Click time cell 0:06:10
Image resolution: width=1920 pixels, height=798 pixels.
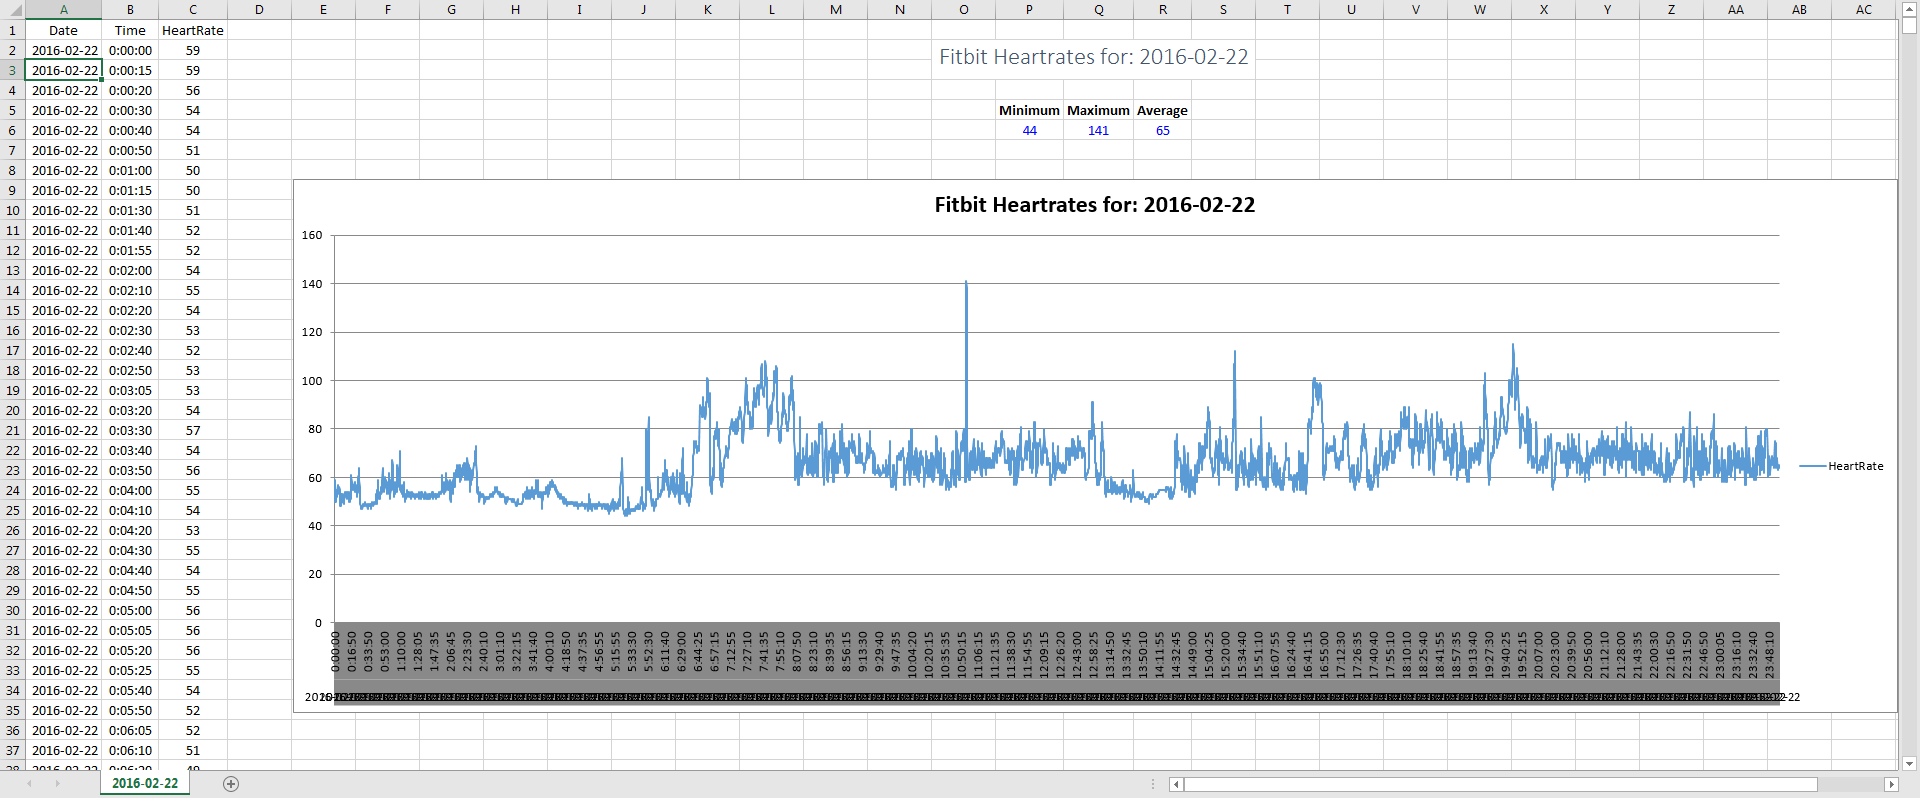(x=130, y=750)
